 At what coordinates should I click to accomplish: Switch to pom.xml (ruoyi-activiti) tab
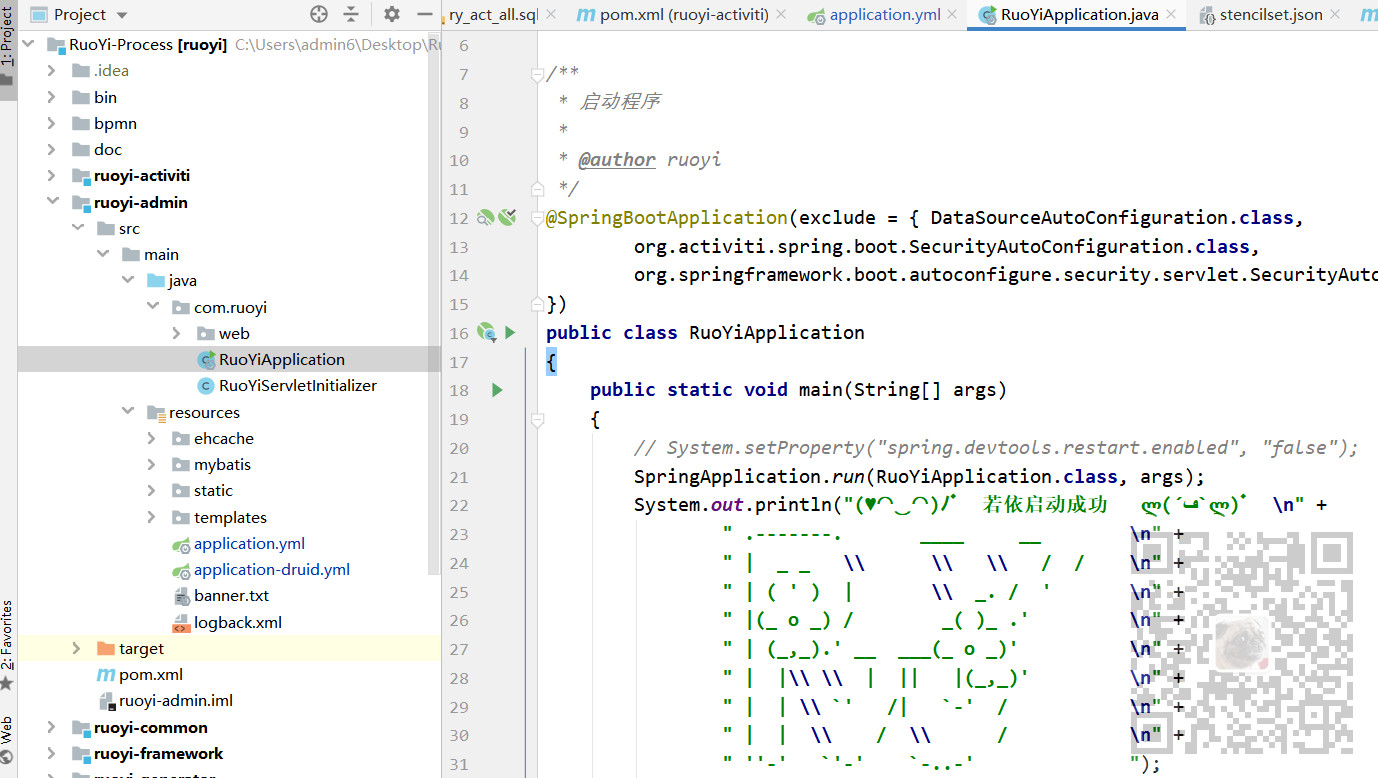[x=673, y=15]
